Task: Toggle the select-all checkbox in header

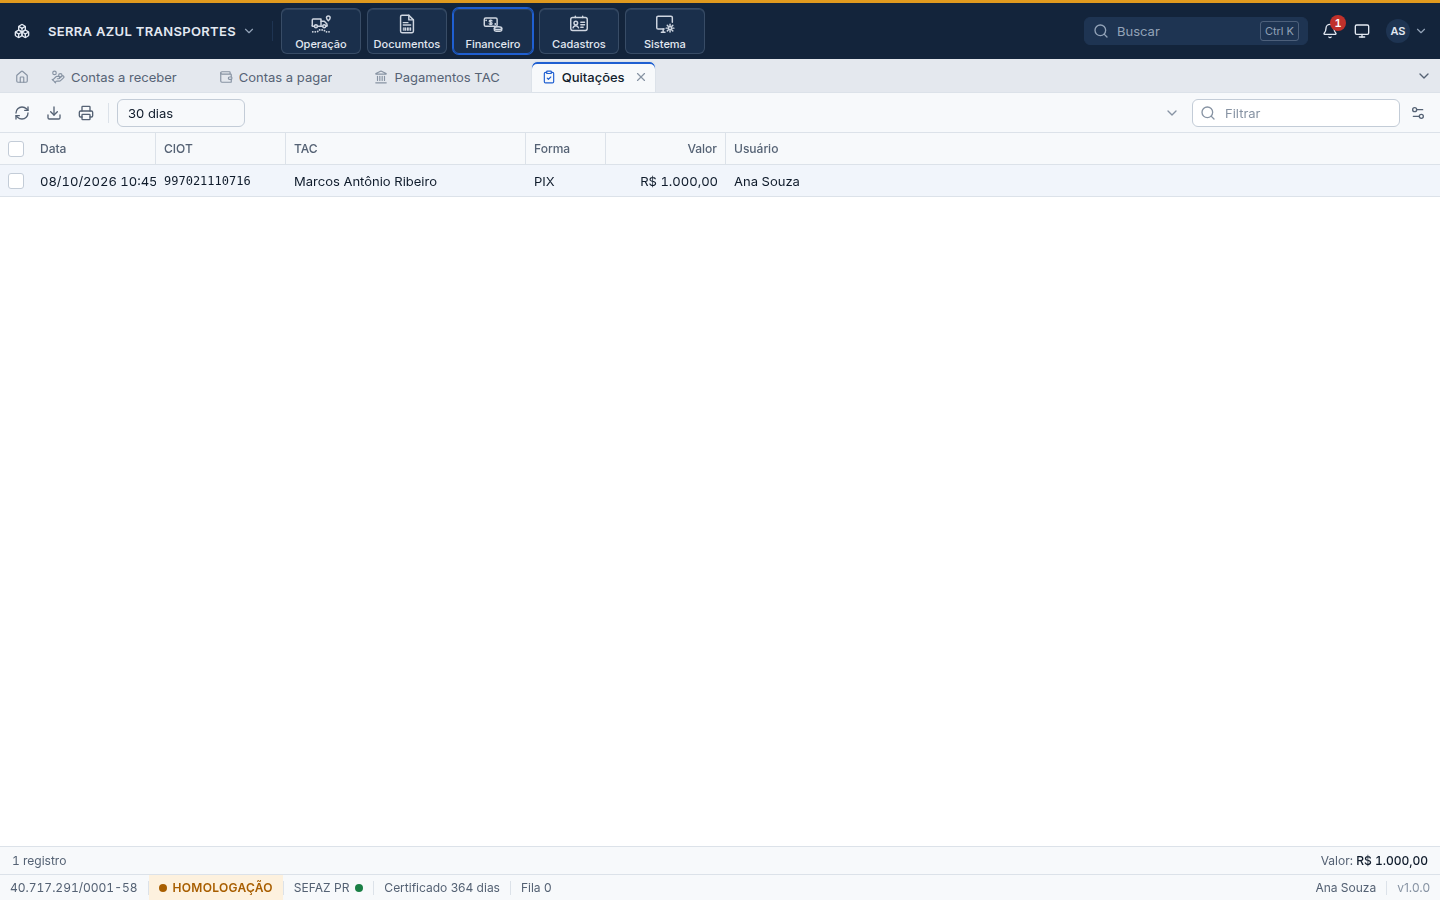Action: click(x=16, y=149)
